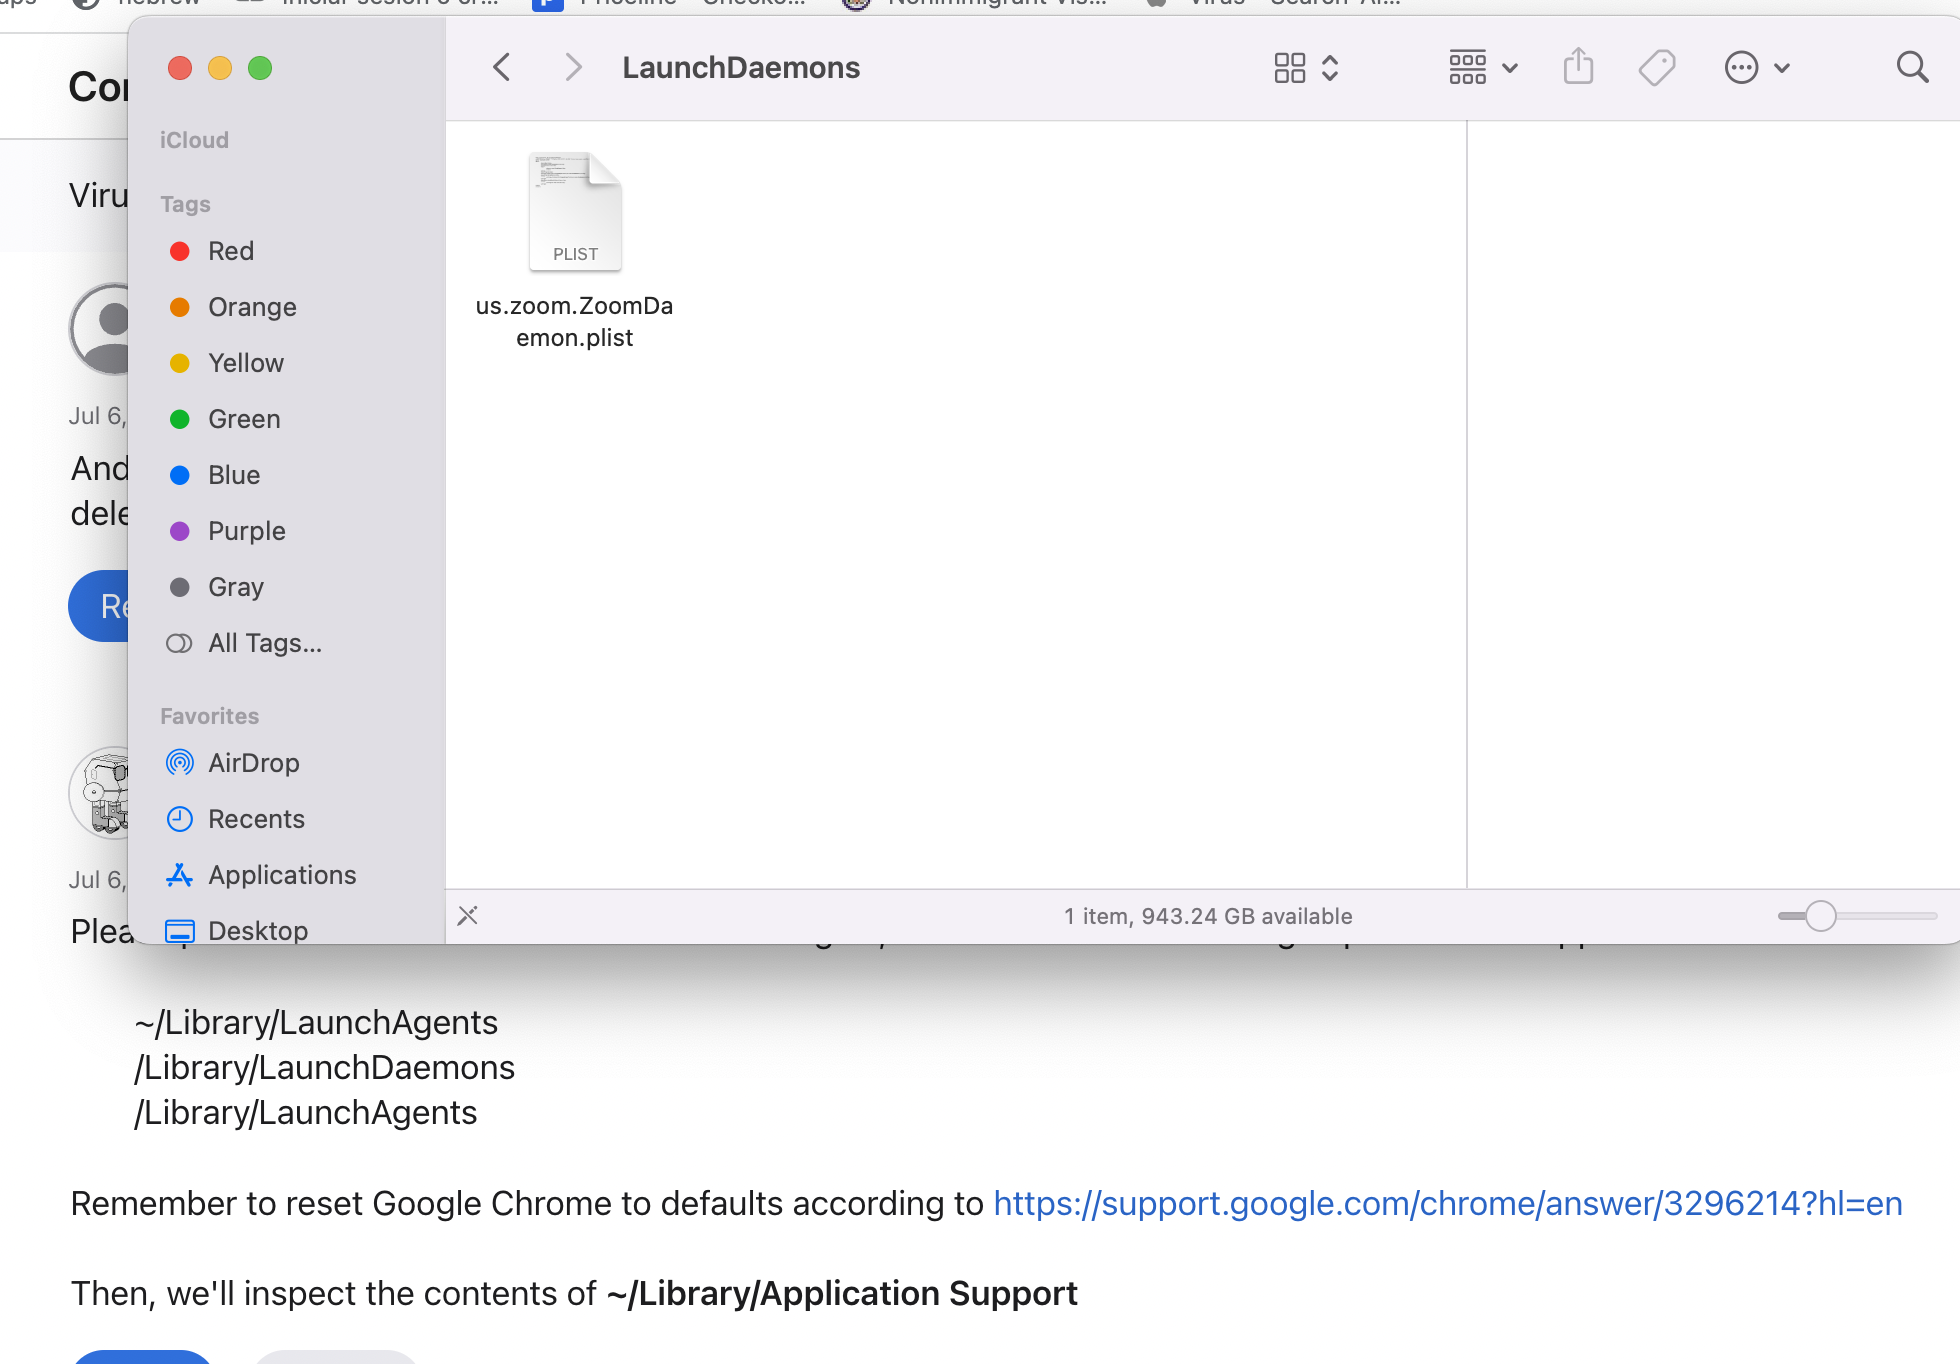
Task: Click the Edit Tags toolbar icon
Action: [1657, 68]
